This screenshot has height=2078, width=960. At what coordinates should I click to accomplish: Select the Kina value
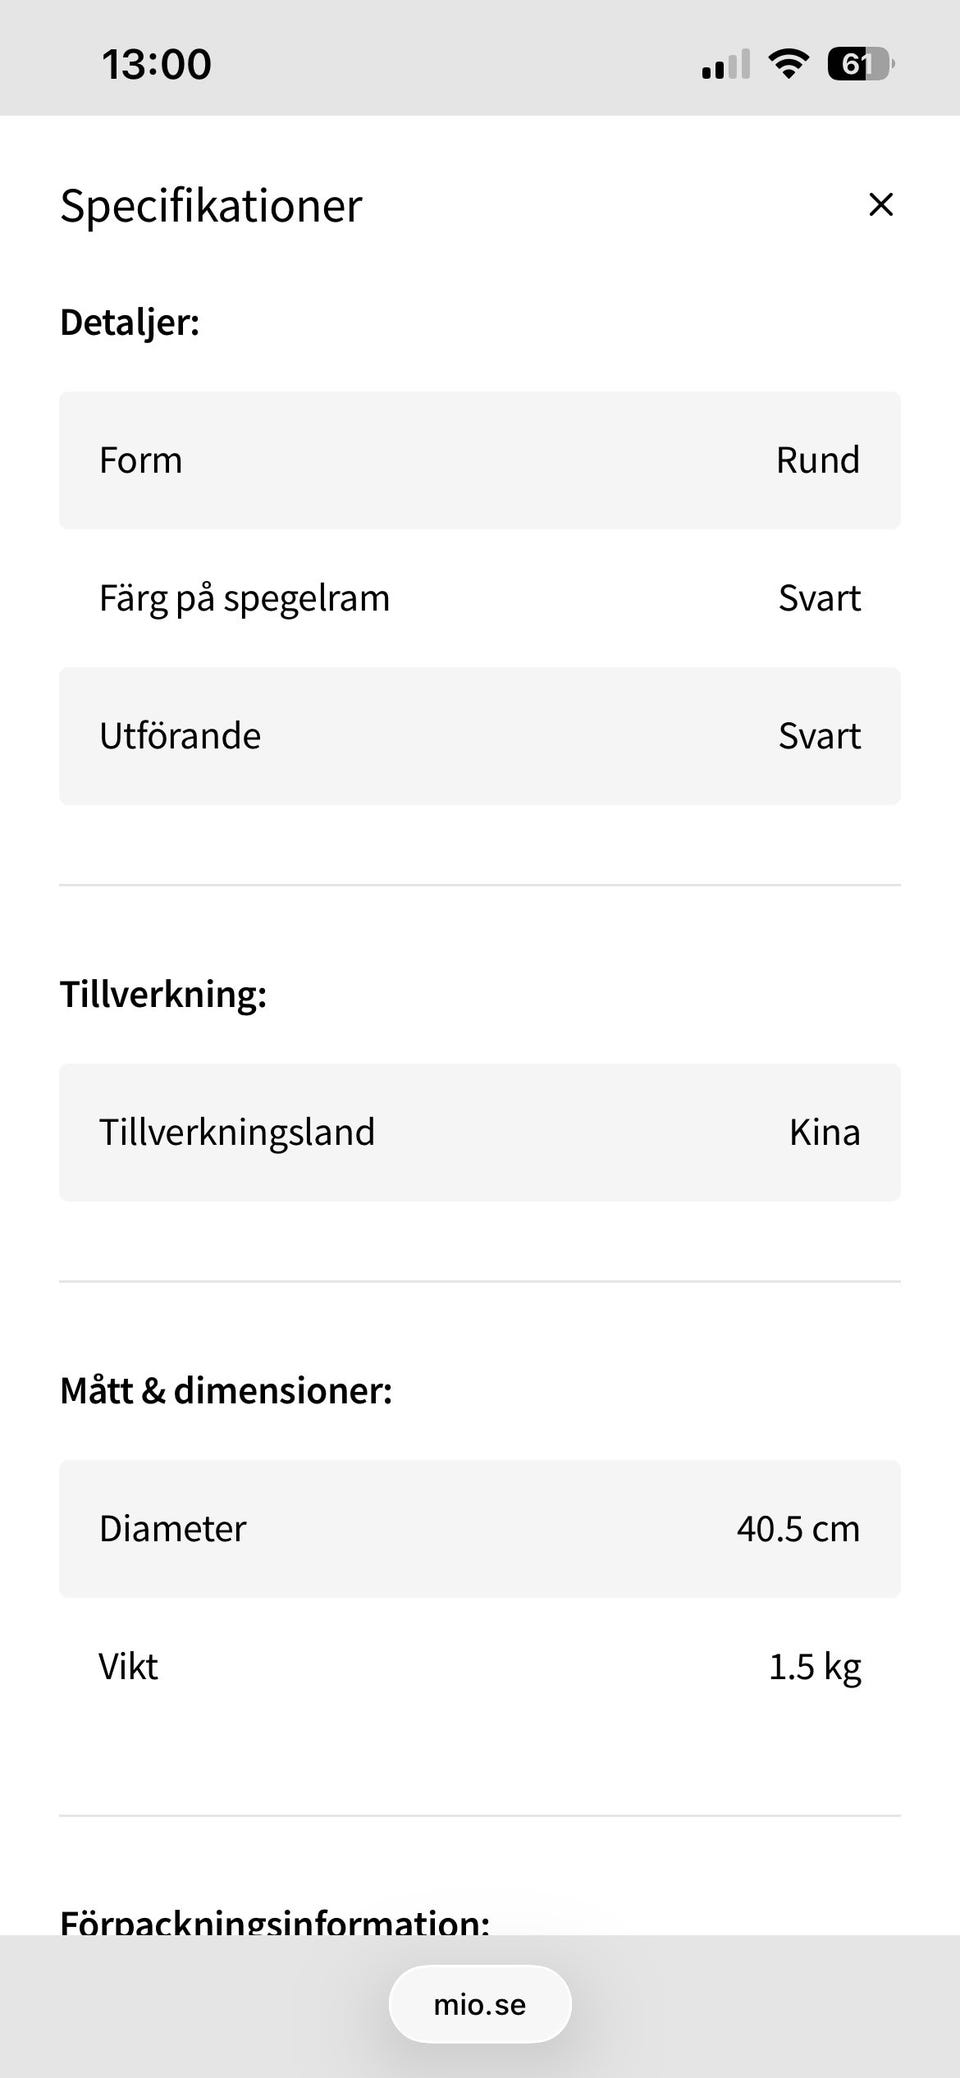824,1132
